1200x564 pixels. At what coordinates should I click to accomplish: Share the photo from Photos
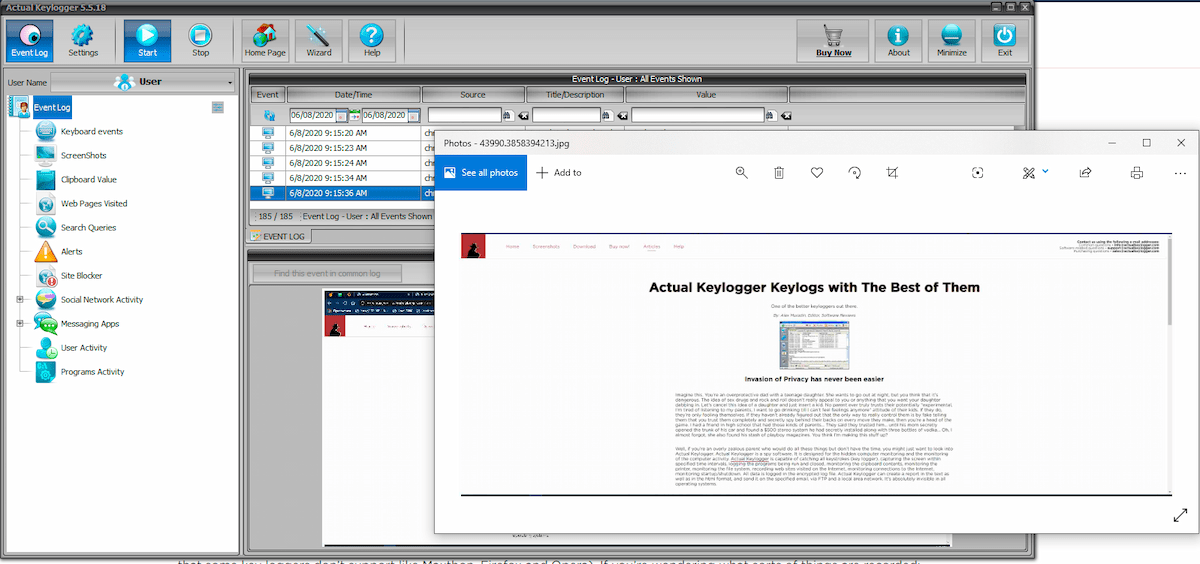(x=1085, y=172)
